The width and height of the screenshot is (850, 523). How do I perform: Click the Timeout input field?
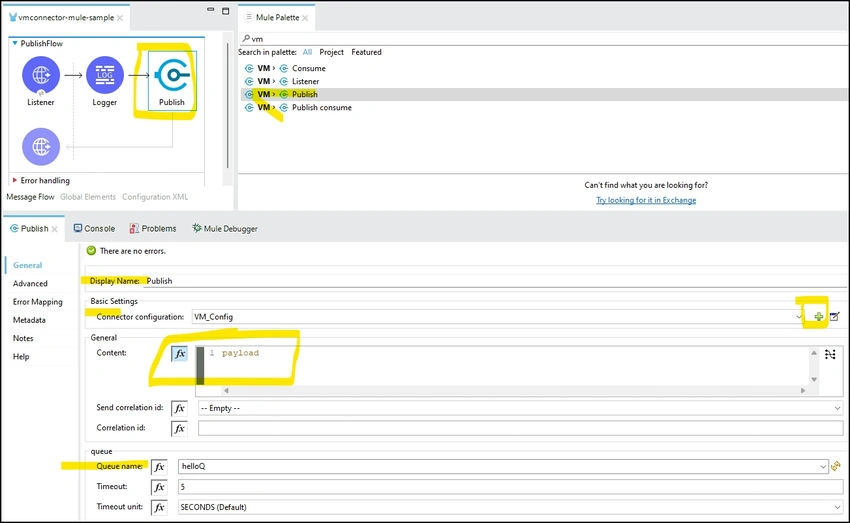pyautogui.click(x=511, y=487)
